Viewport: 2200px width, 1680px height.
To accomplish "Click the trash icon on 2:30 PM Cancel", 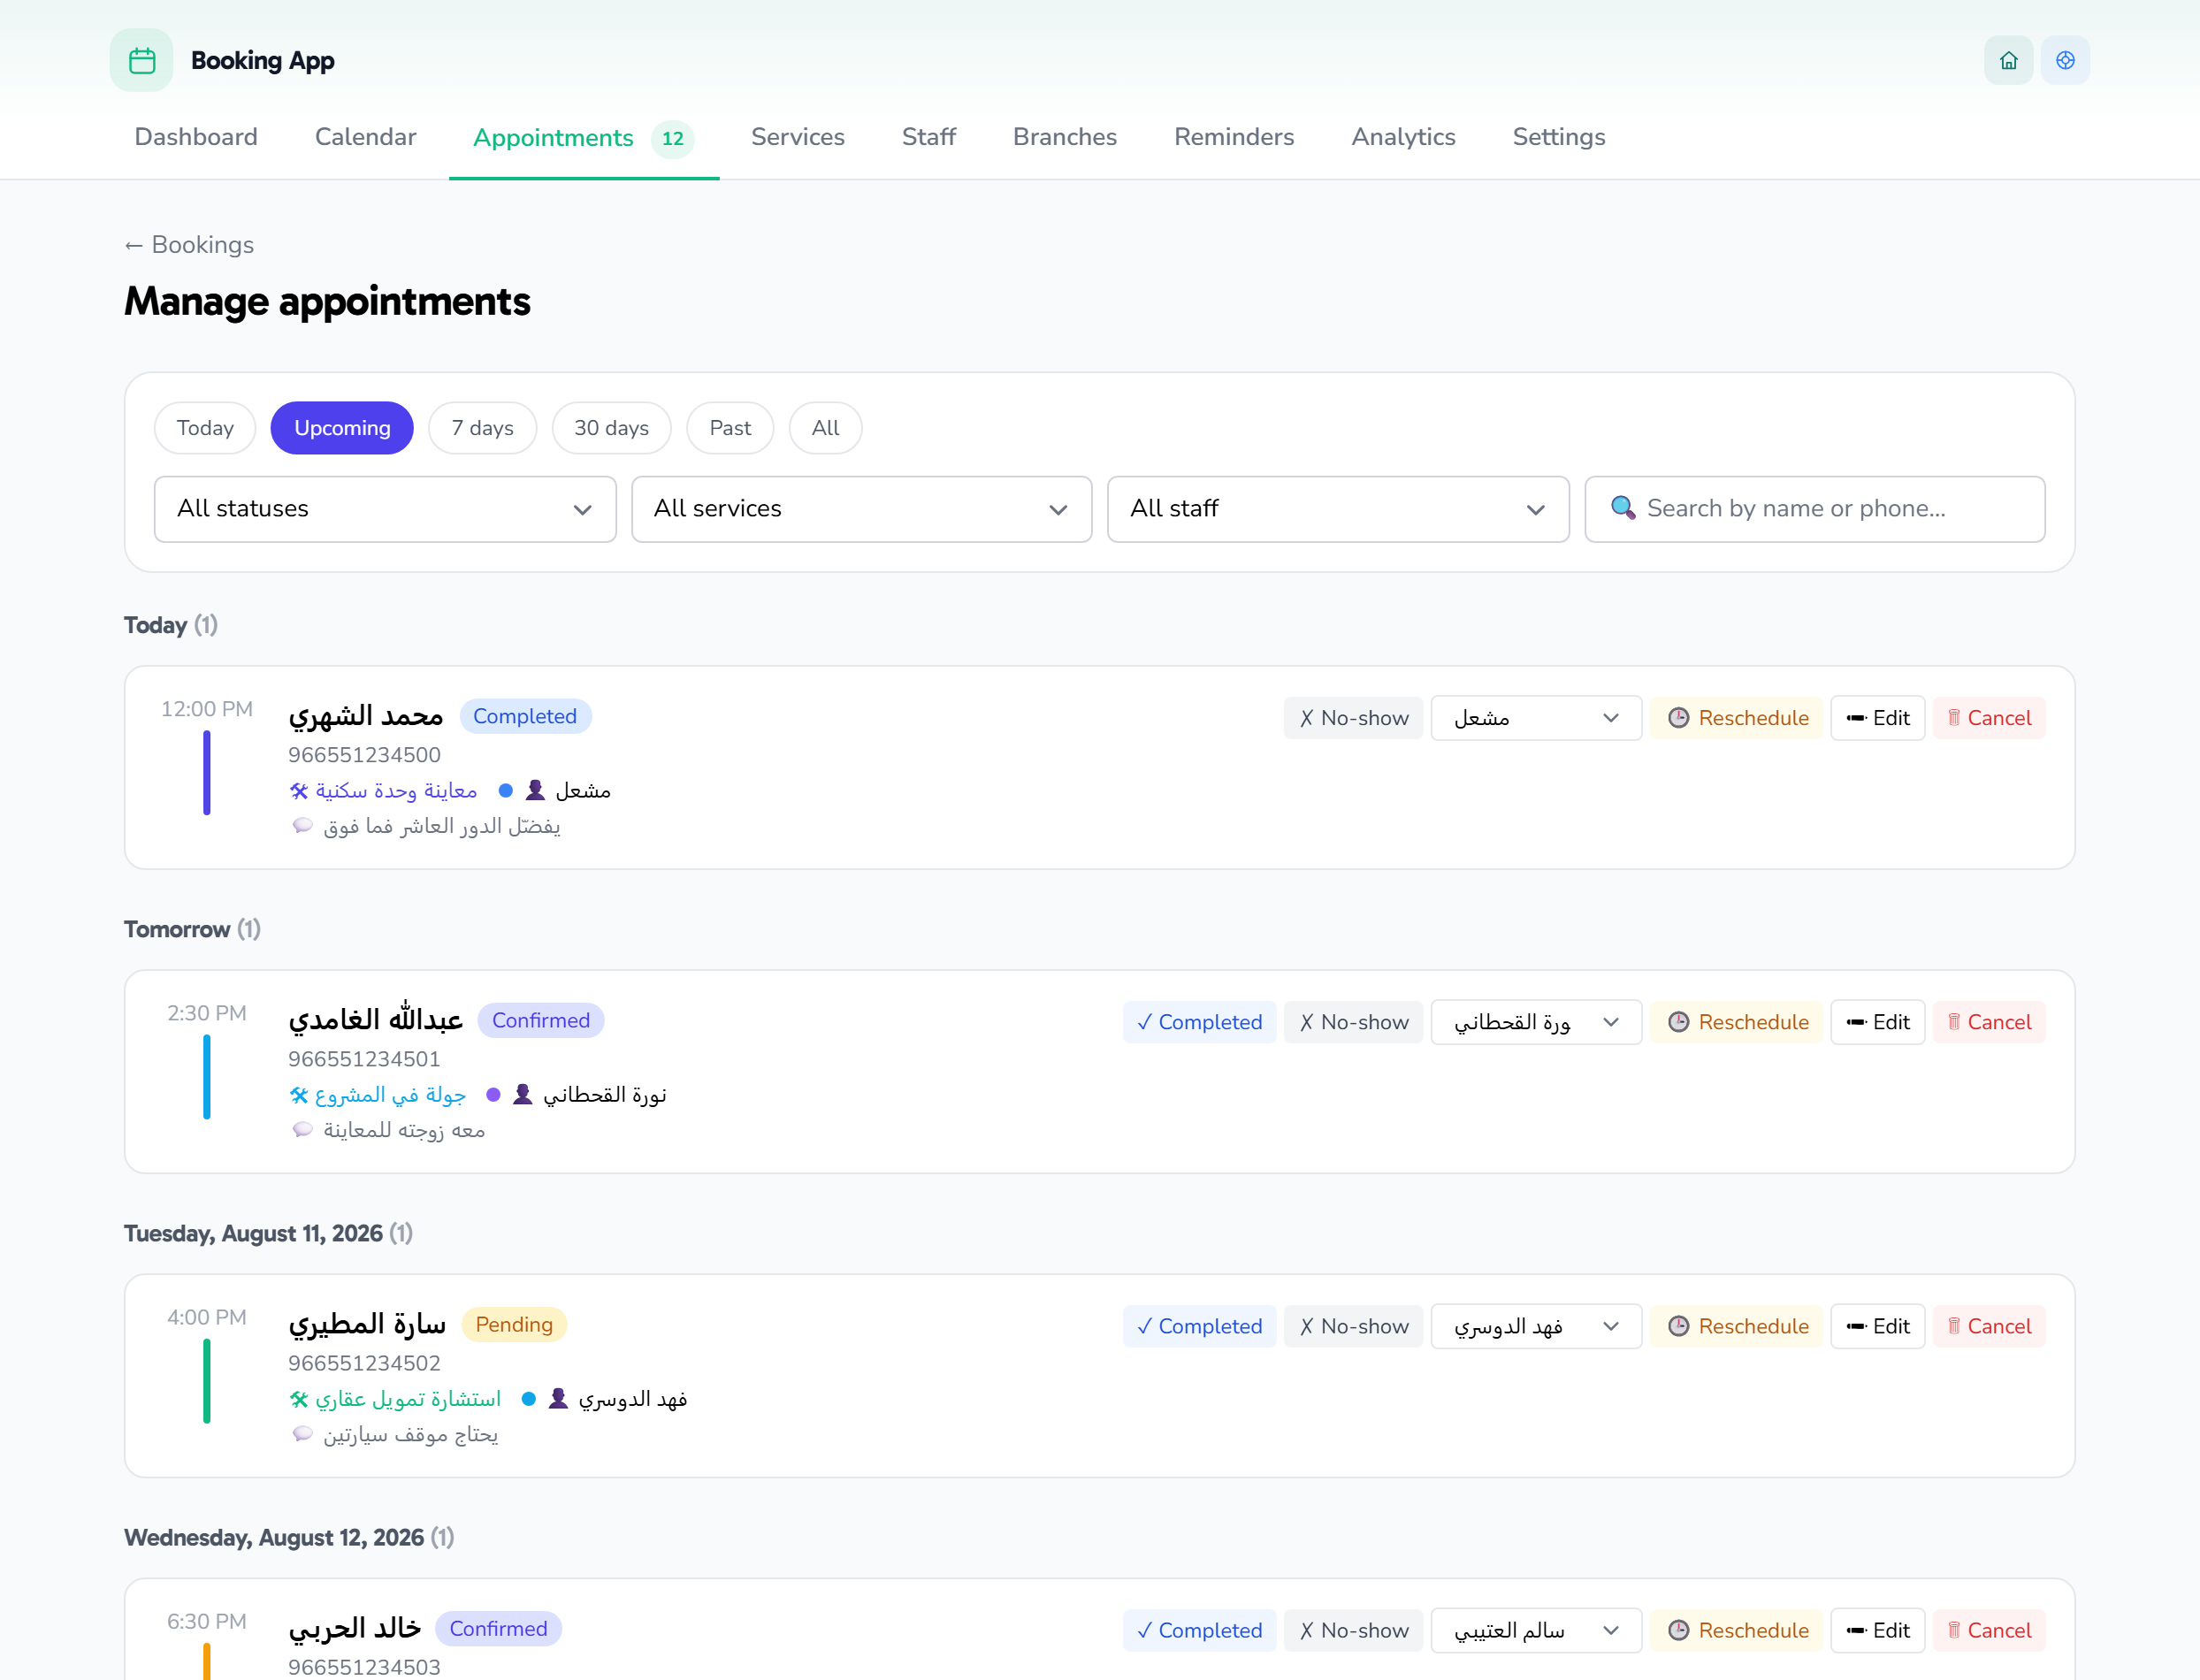I will [1954, 1022].
